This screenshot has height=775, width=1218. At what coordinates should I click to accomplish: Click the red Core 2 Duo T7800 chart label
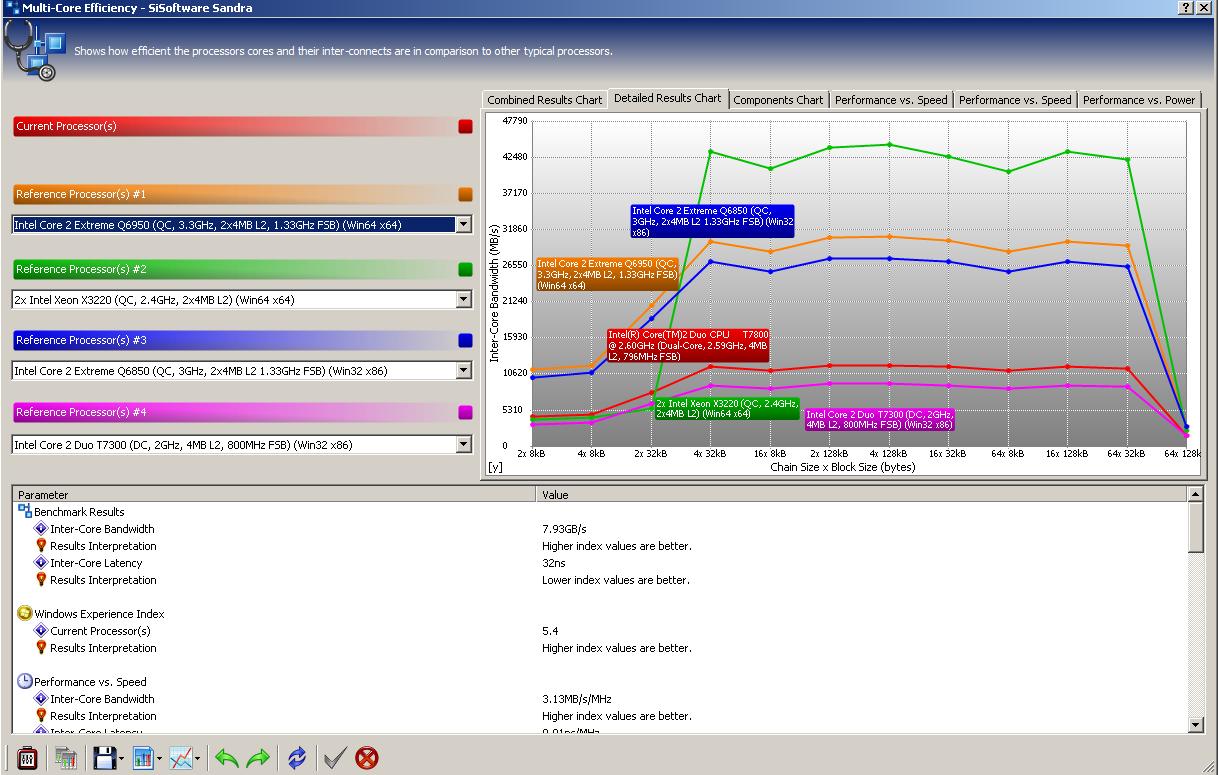pos(688,345)
